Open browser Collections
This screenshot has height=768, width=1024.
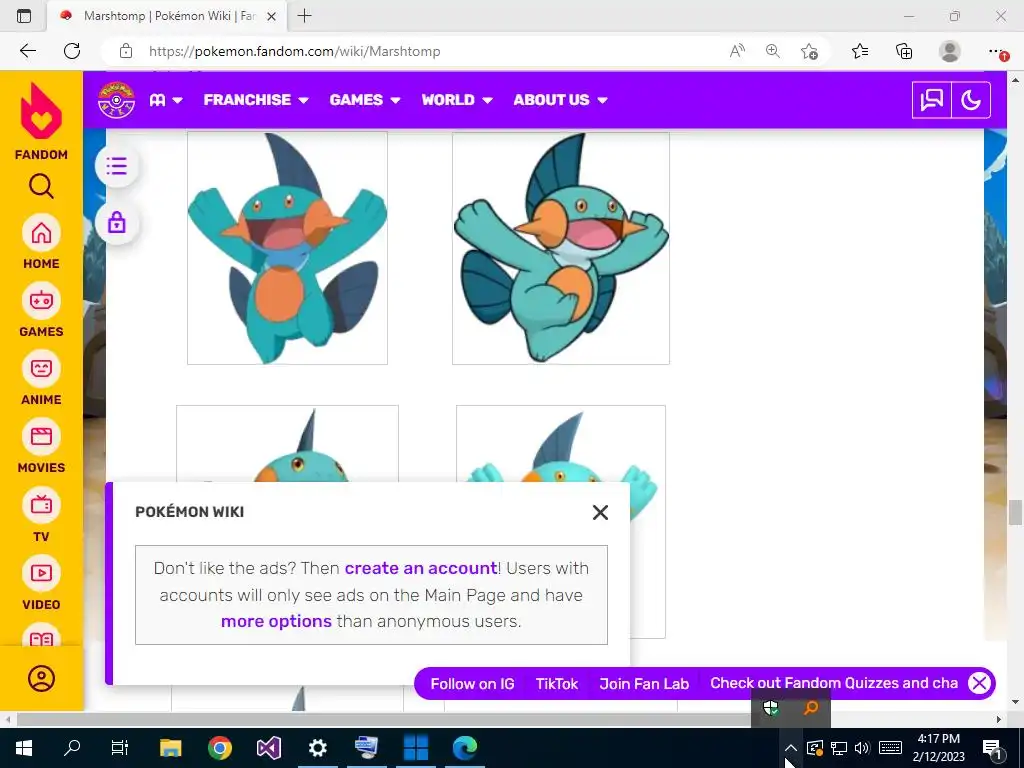pos(904,51)
